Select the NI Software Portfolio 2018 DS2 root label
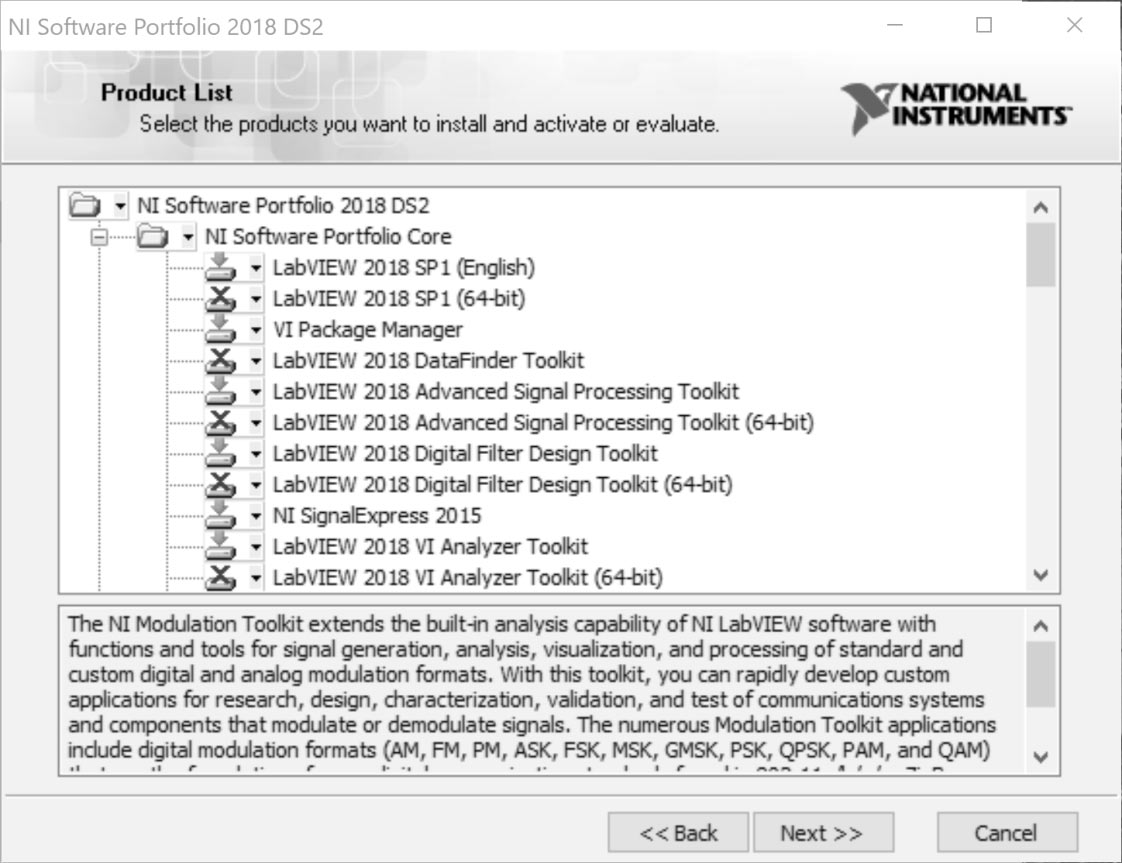This screenshot has height=863, width=1122. click(283, 206)
